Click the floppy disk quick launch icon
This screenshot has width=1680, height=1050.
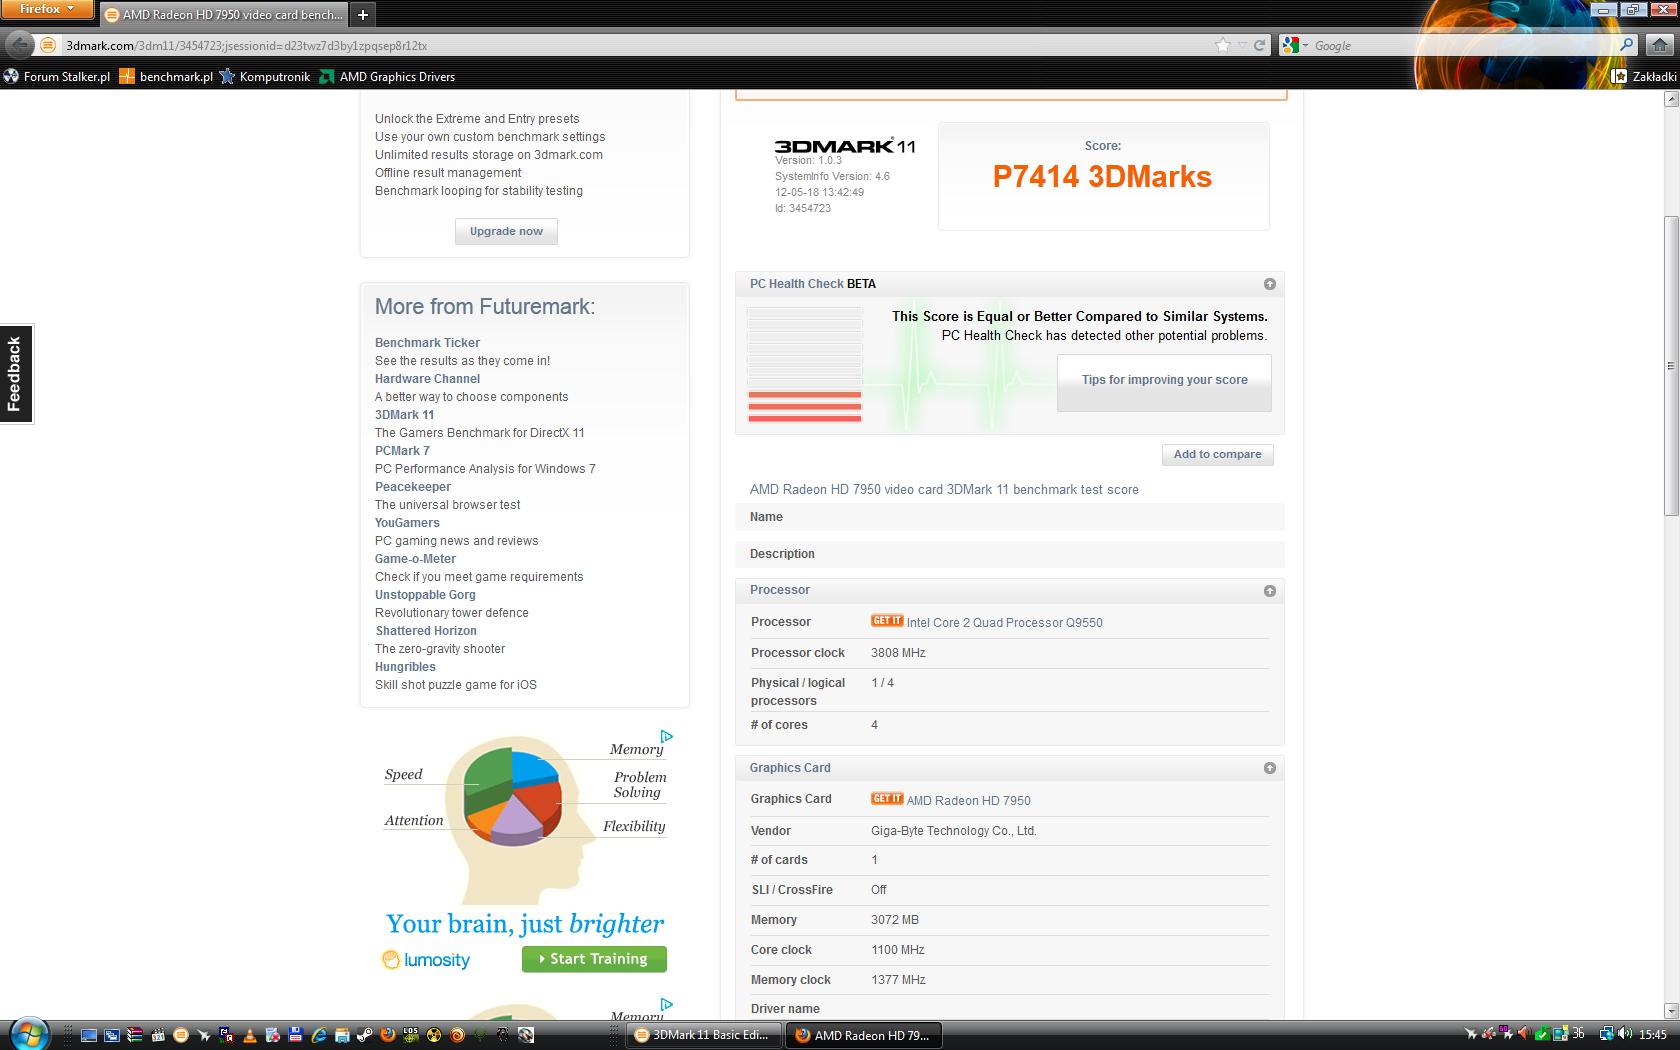pyautogui.click(x=295, y=1035)
